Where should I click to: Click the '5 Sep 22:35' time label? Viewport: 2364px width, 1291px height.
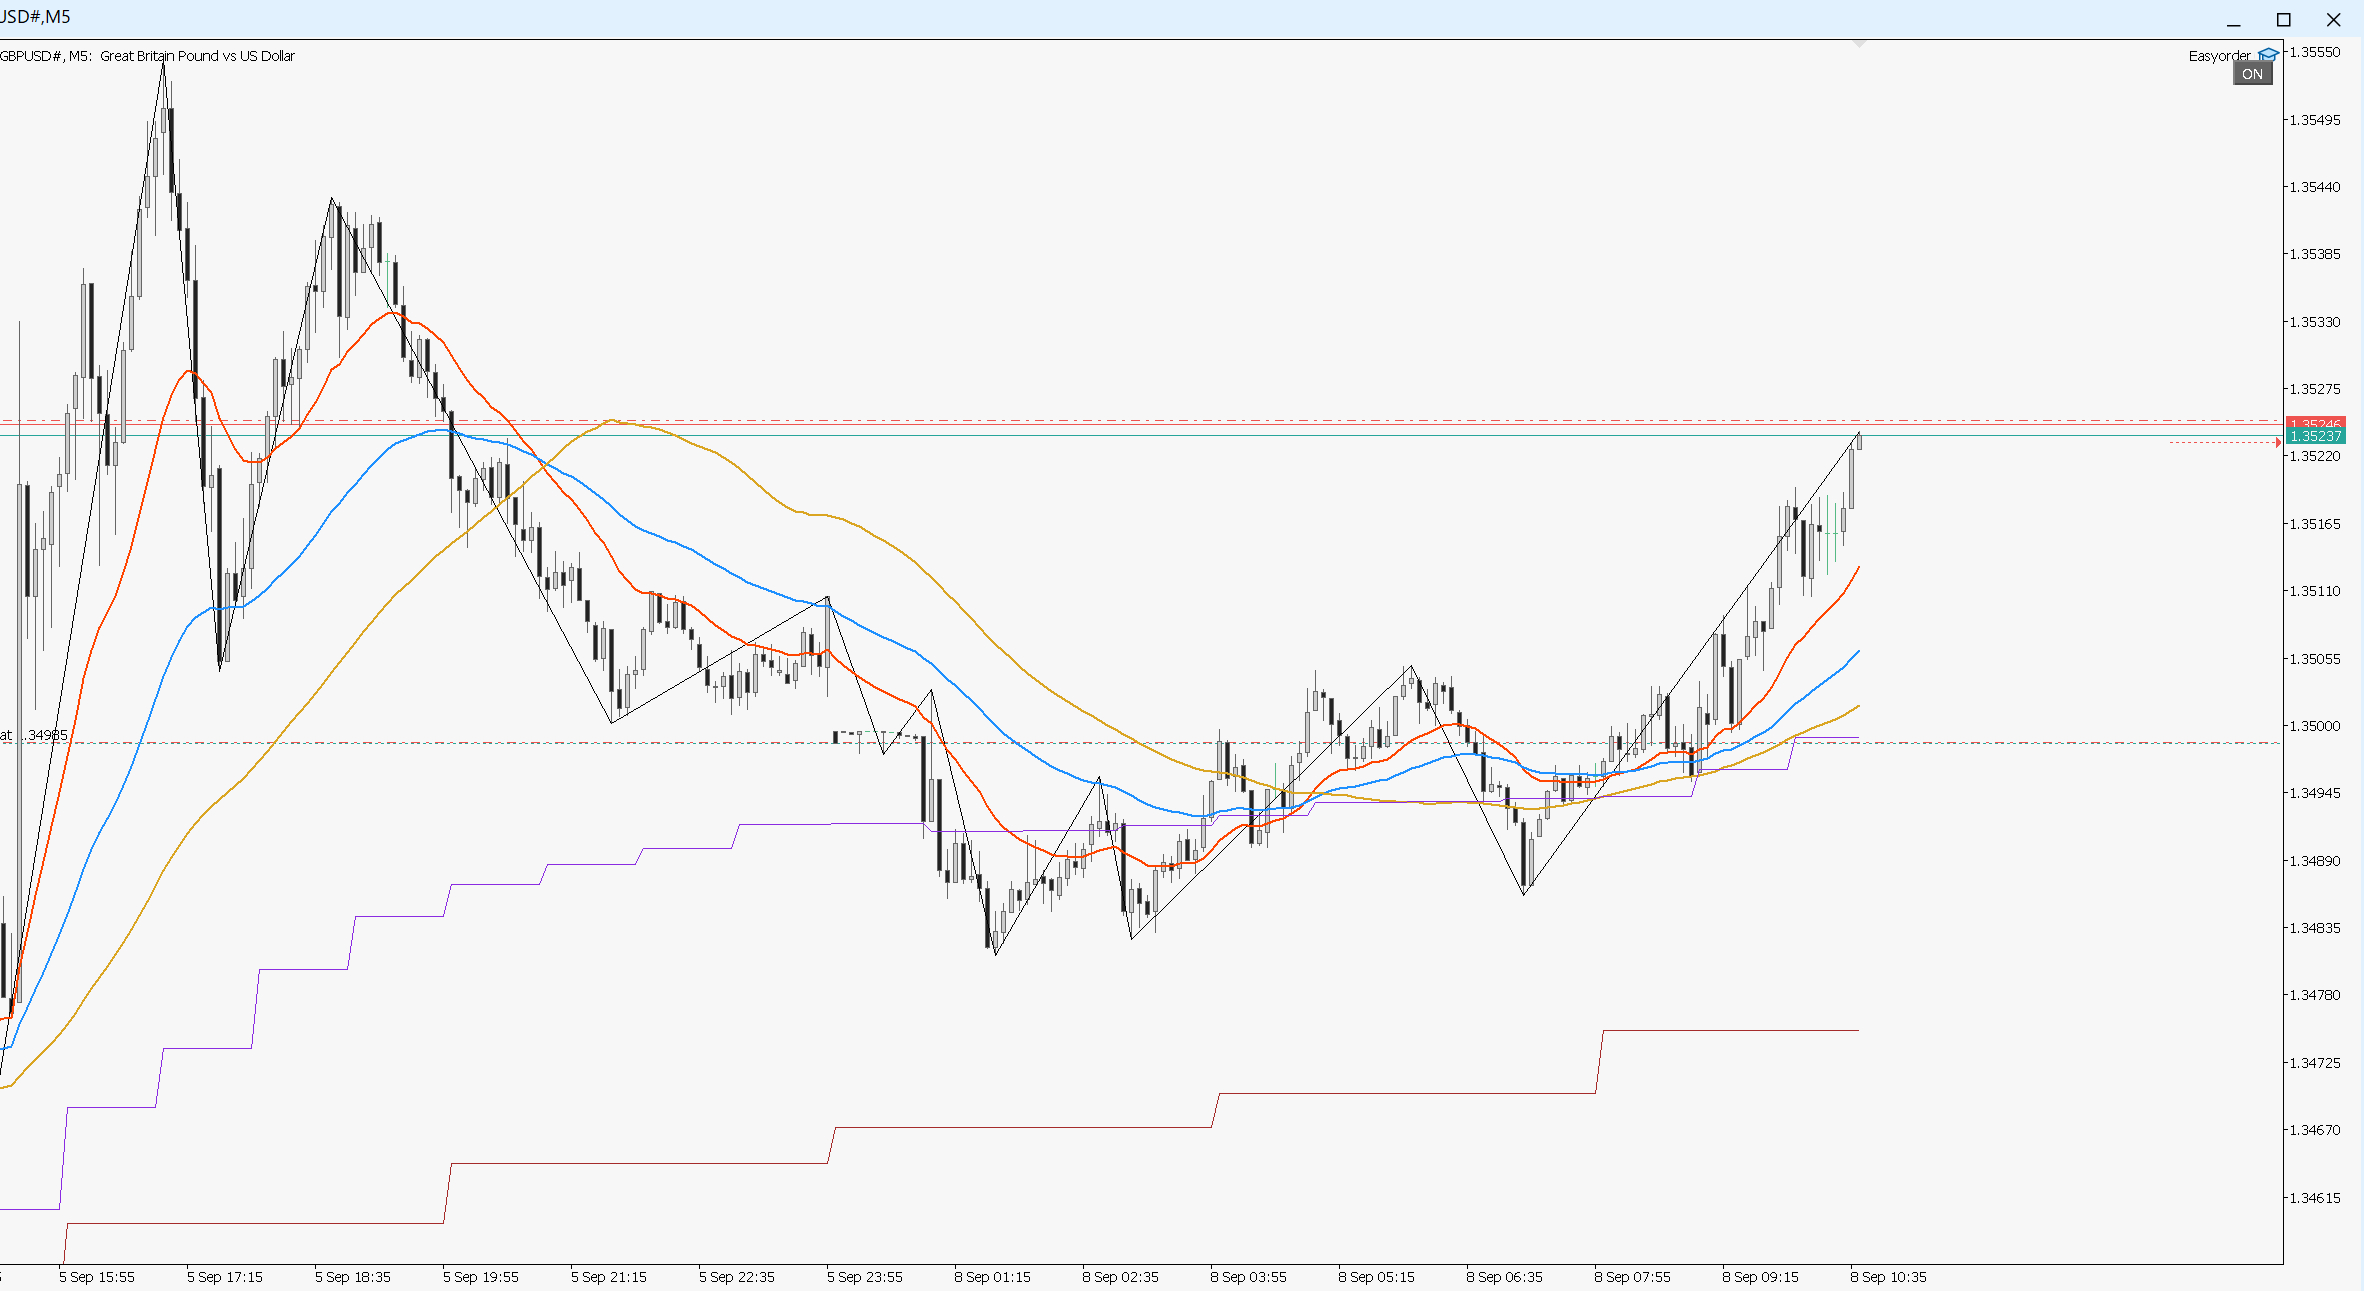pyautogui.click(x=737, y=1277)
